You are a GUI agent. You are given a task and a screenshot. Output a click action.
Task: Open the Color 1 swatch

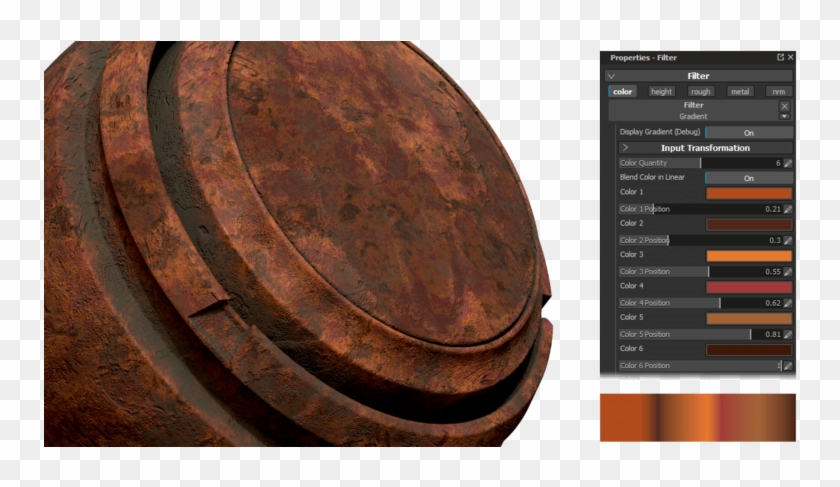point(749,193)
